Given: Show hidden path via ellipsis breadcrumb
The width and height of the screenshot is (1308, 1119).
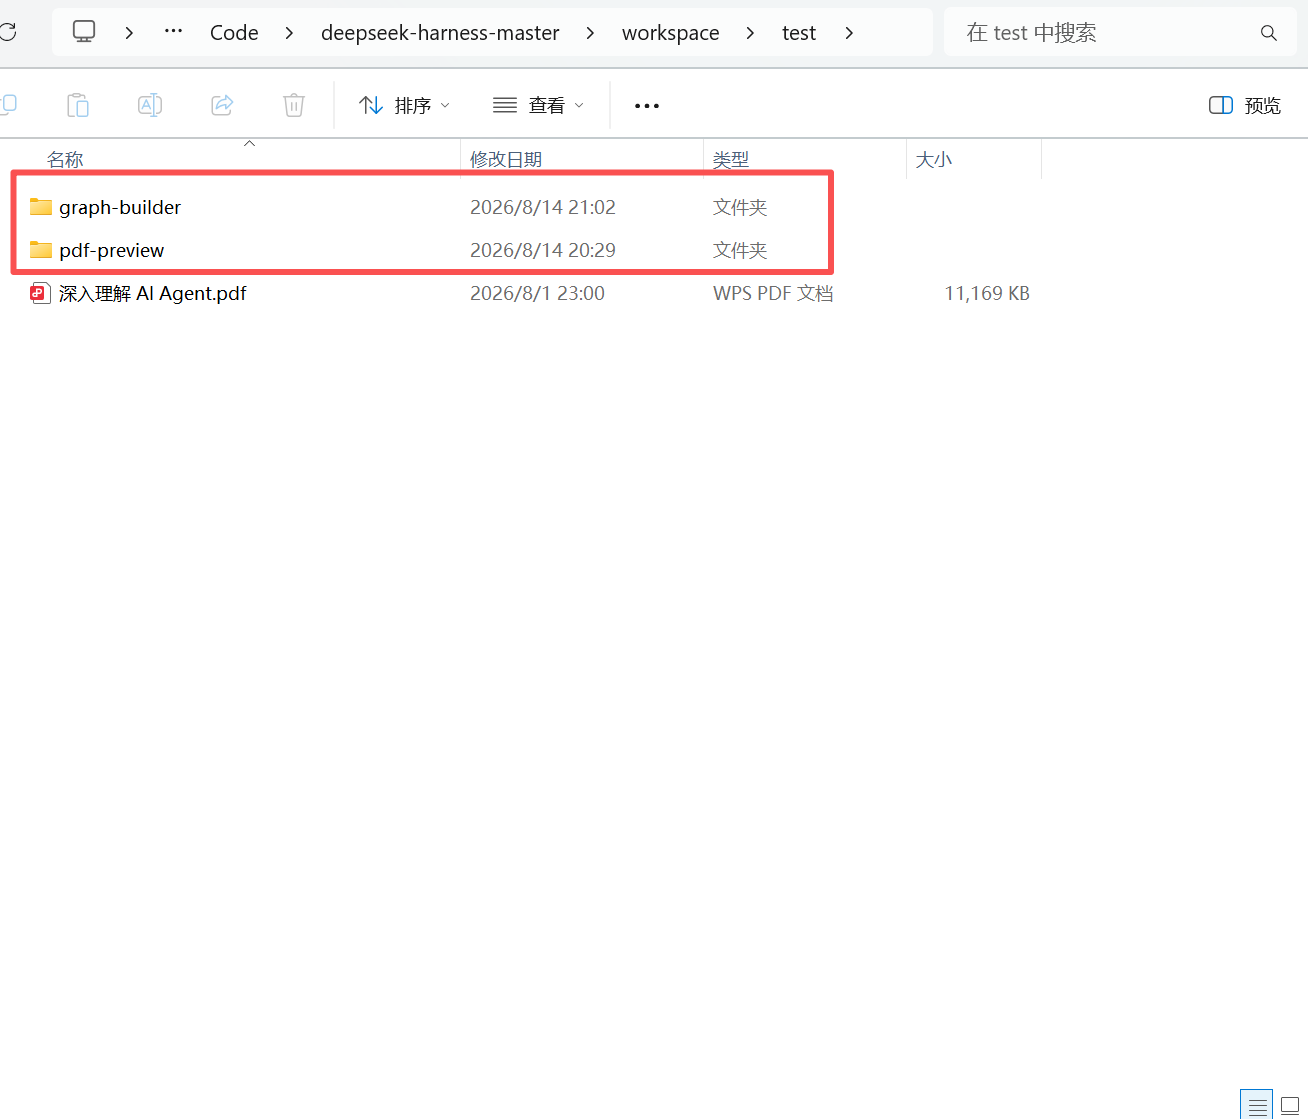Looking at the screenshot, I should click(173, 31).
